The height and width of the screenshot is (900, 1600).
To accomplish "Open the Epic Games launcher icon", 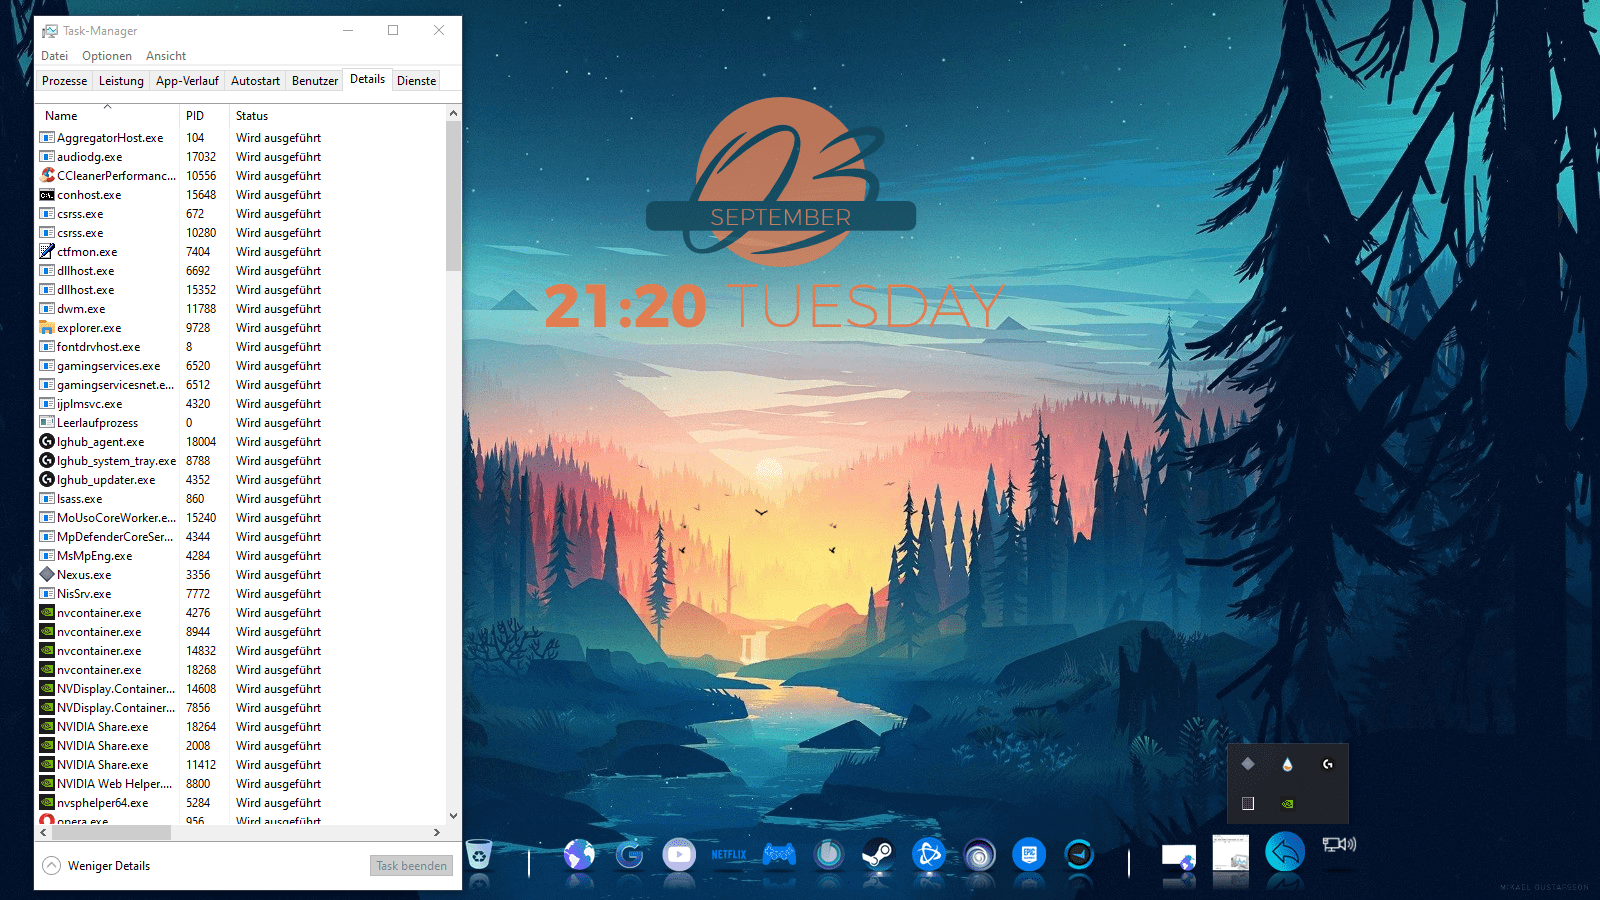I will pos(1028,854).
